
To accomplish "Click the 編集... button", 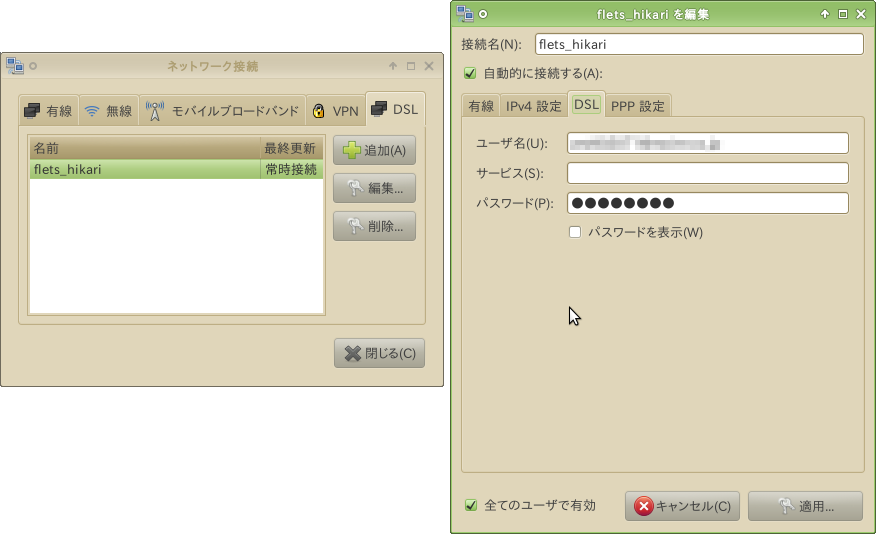I will coord(374,188).
